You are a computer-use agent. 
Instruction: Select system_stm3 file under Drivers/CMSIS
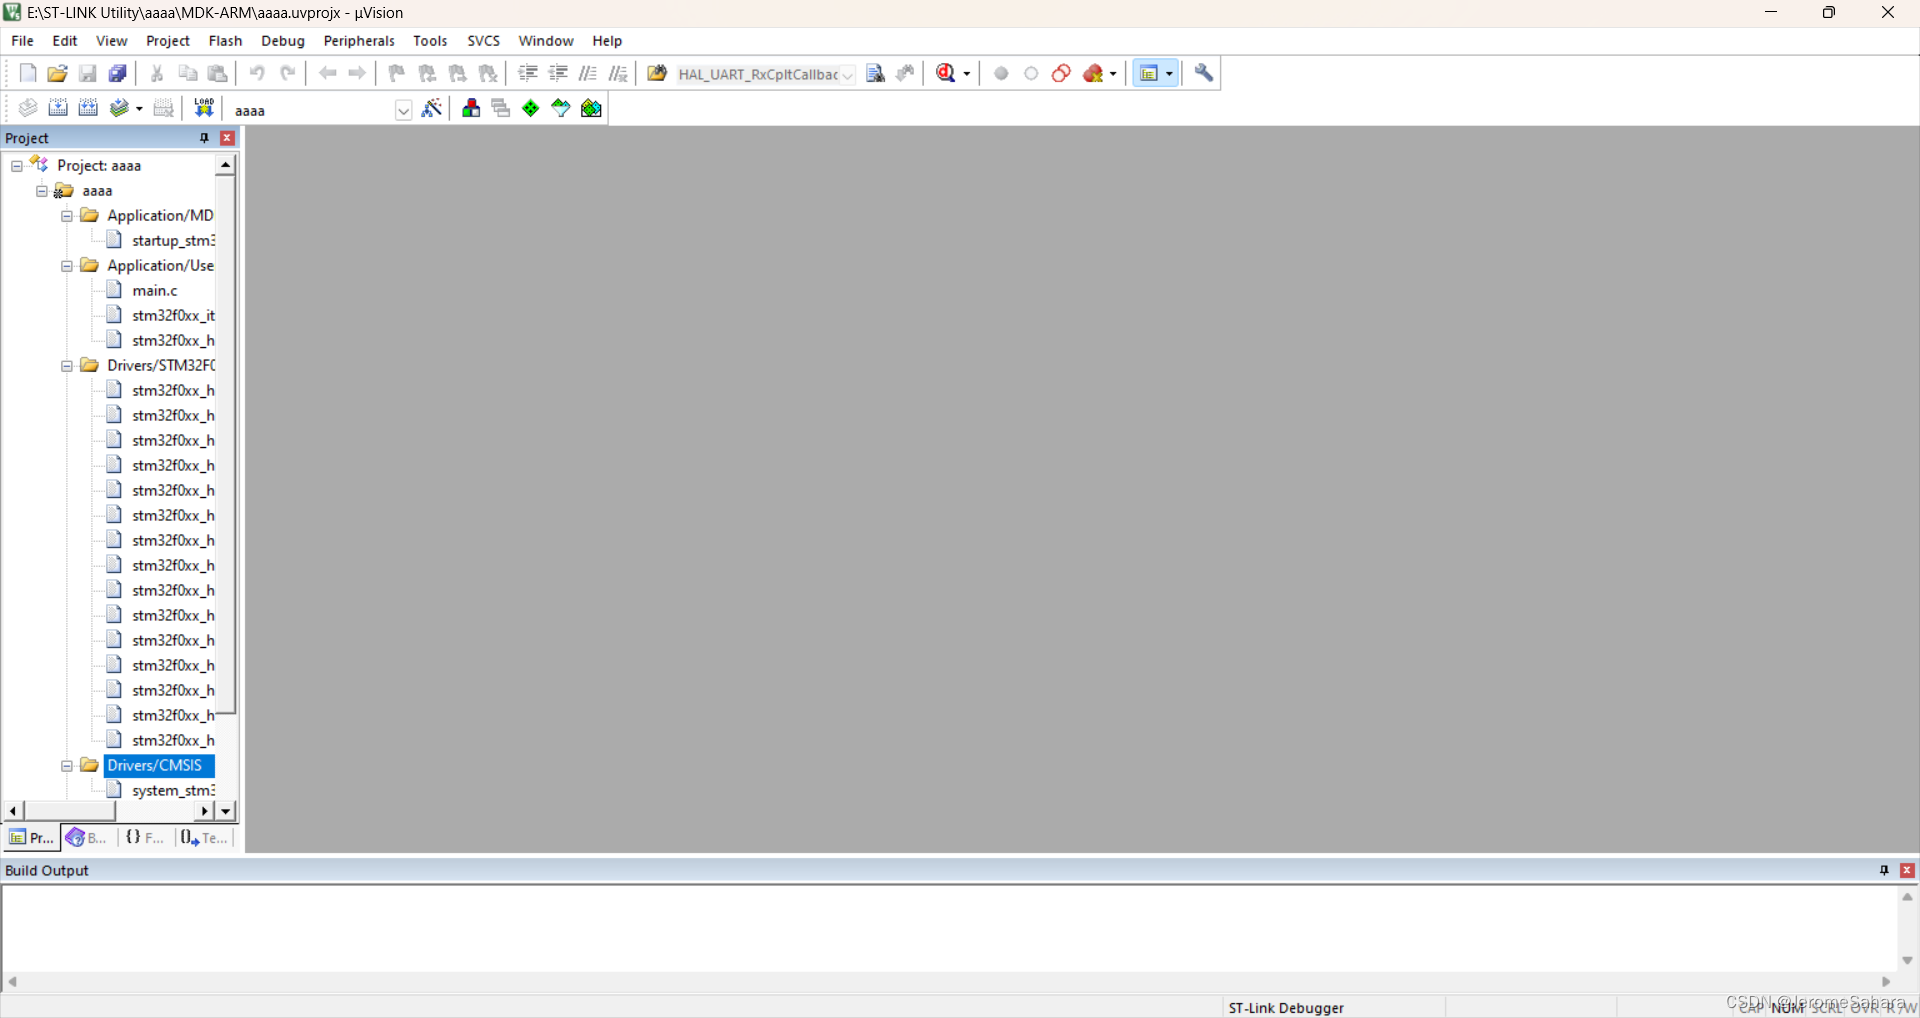[x=173, y=791]
